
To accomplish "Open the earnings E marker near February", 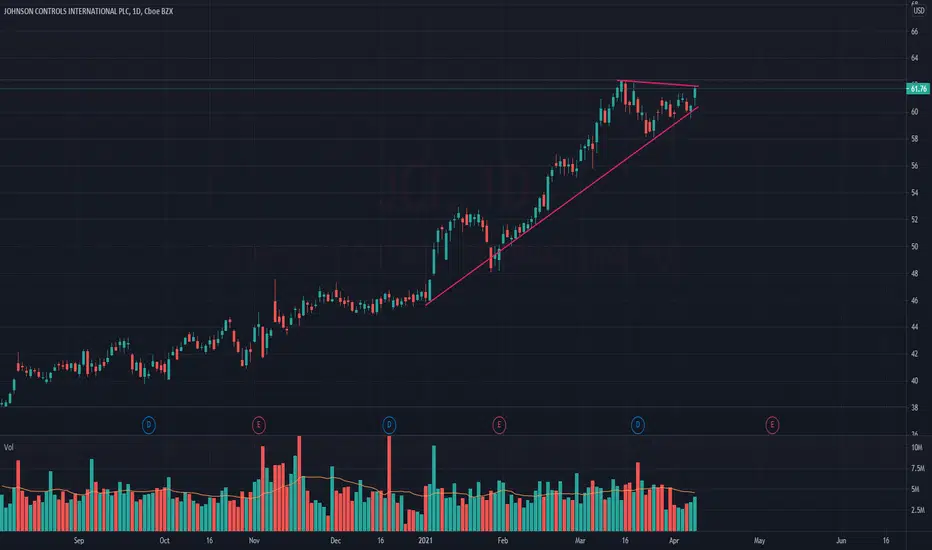I will tap(499, 425).
